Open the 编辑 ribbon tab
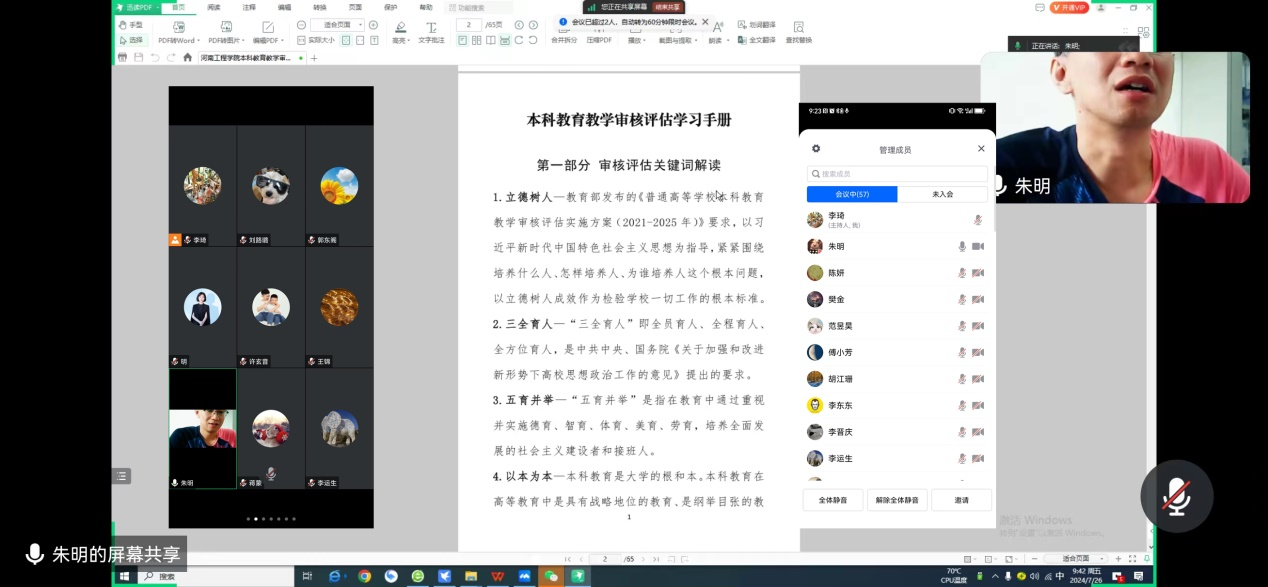The image size is (1268, 587). [285, 7]
